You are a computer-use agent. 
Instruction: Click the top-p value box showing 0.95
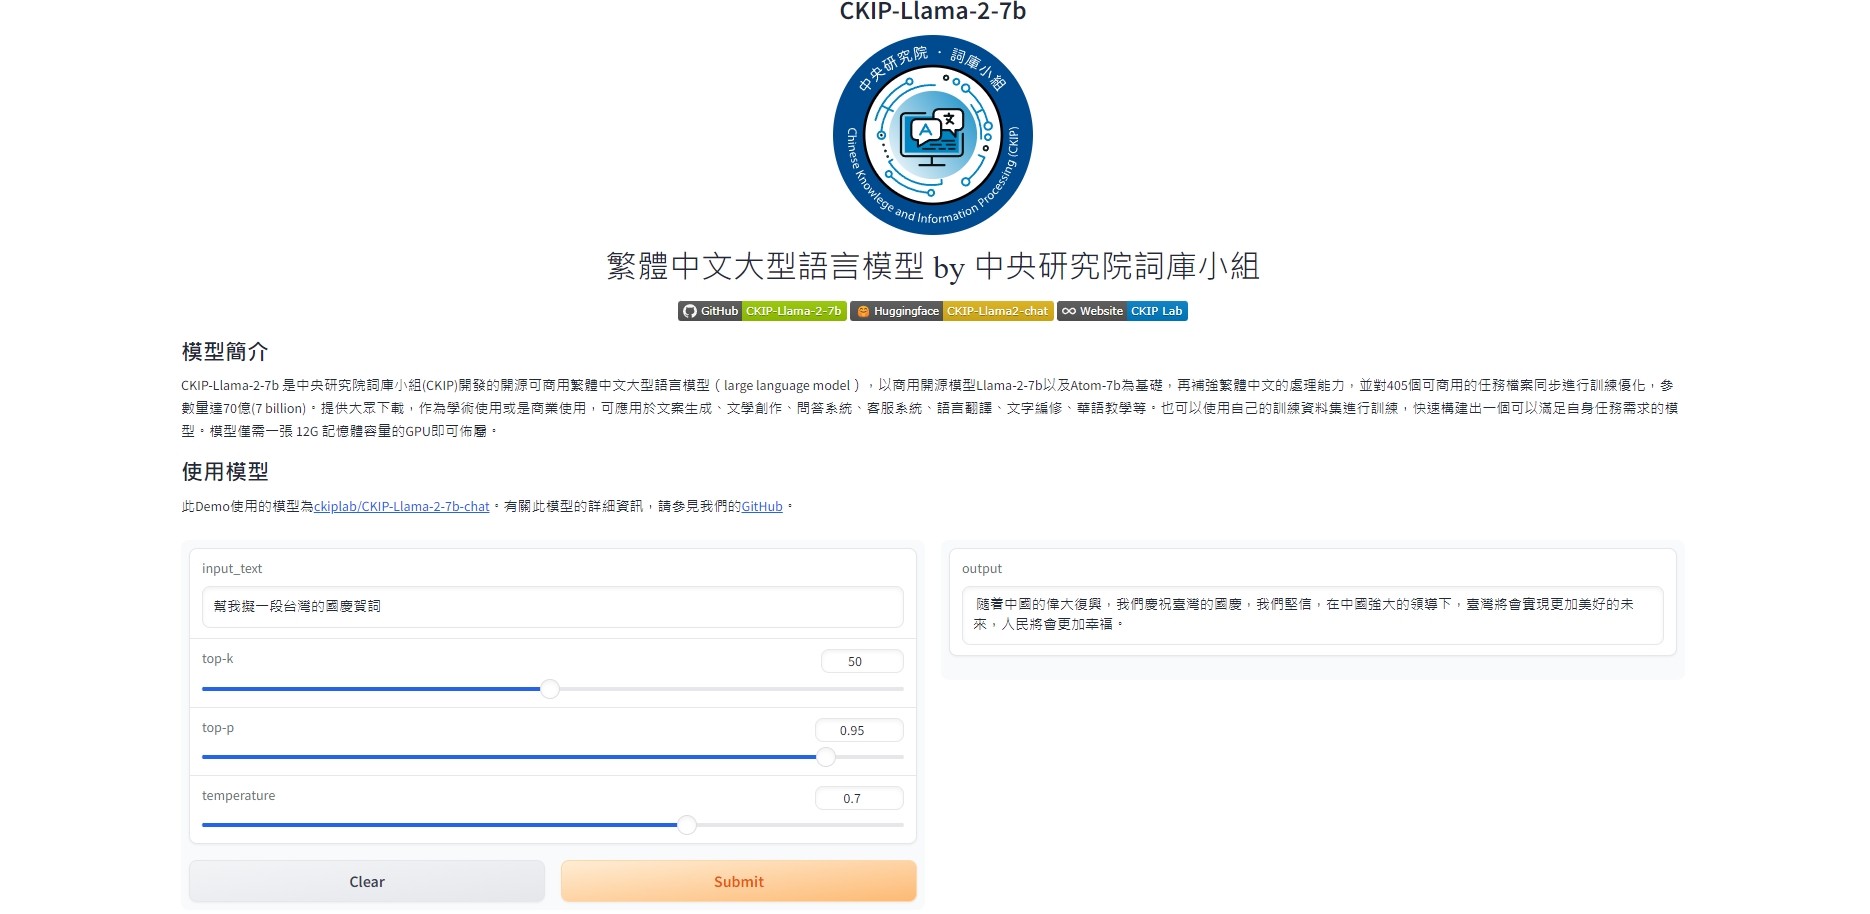pyautogui.click(x=859, y=730)
